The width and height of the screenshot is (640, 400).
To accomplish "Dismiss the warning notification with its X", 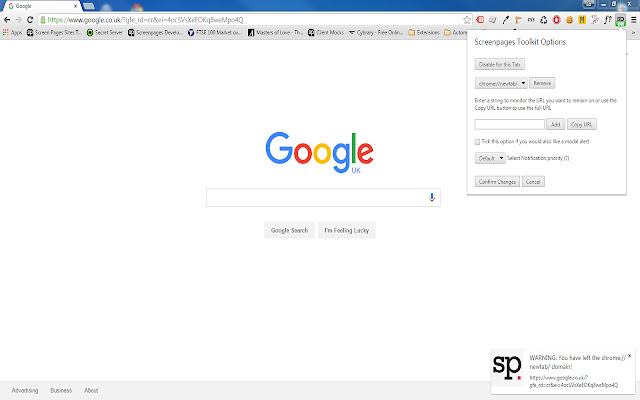I will coord(629,356).
